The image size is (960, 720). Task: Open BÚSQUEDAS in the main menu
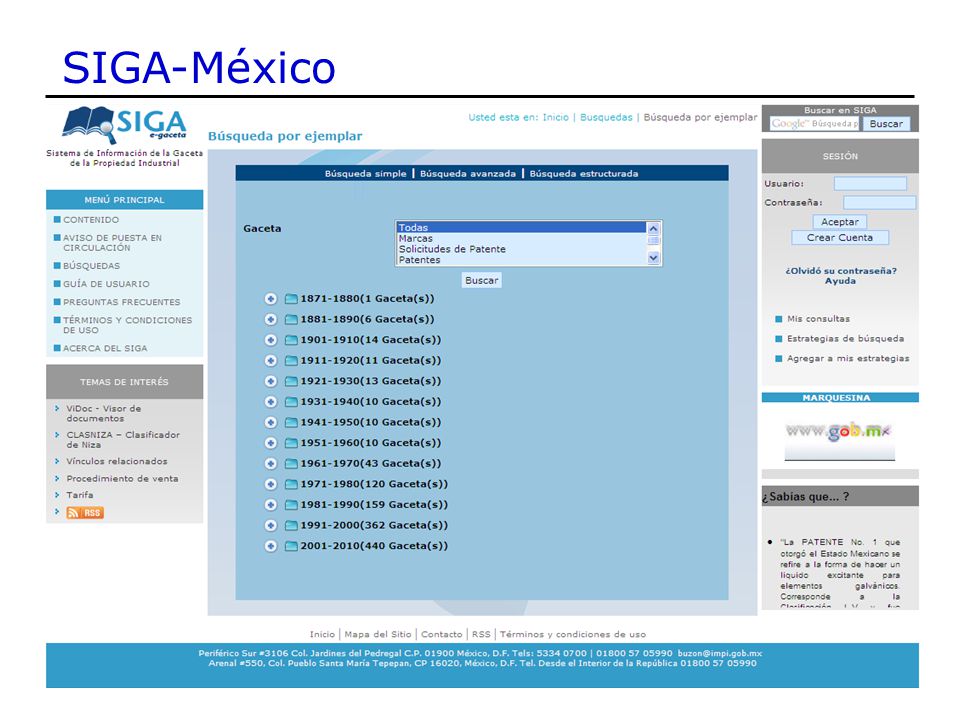[92, 266]
